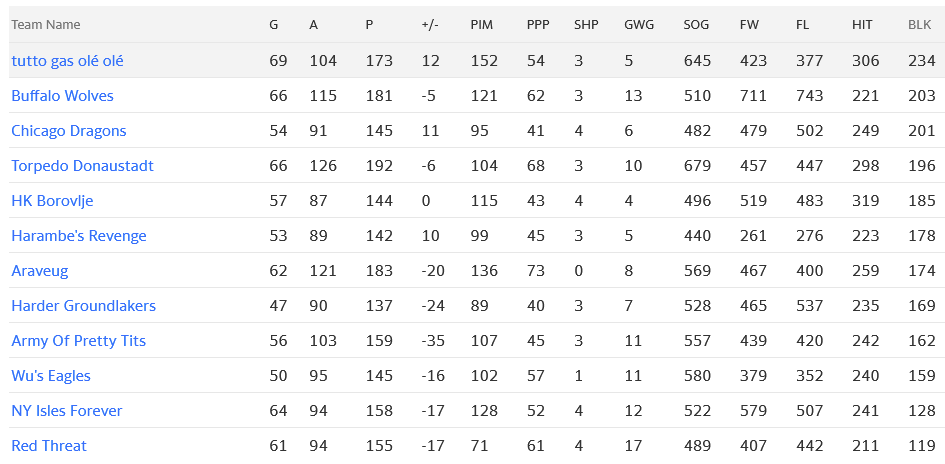
Task: Sort by the G goals column header
Action: pos(274,24)
